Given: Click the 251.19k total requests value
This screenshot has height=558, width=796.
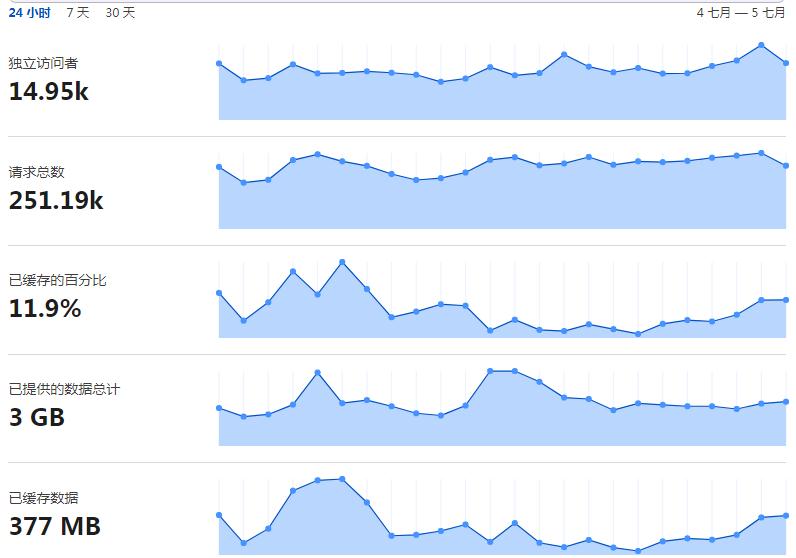Looking at the screenshot, I should point(56,200).
